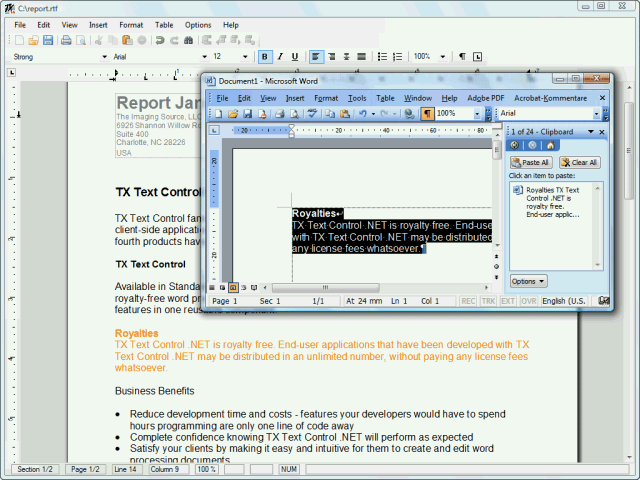Click the Home icon in Clipboard pane
Viewport: 640px width, 480px height.
[549, 145]
